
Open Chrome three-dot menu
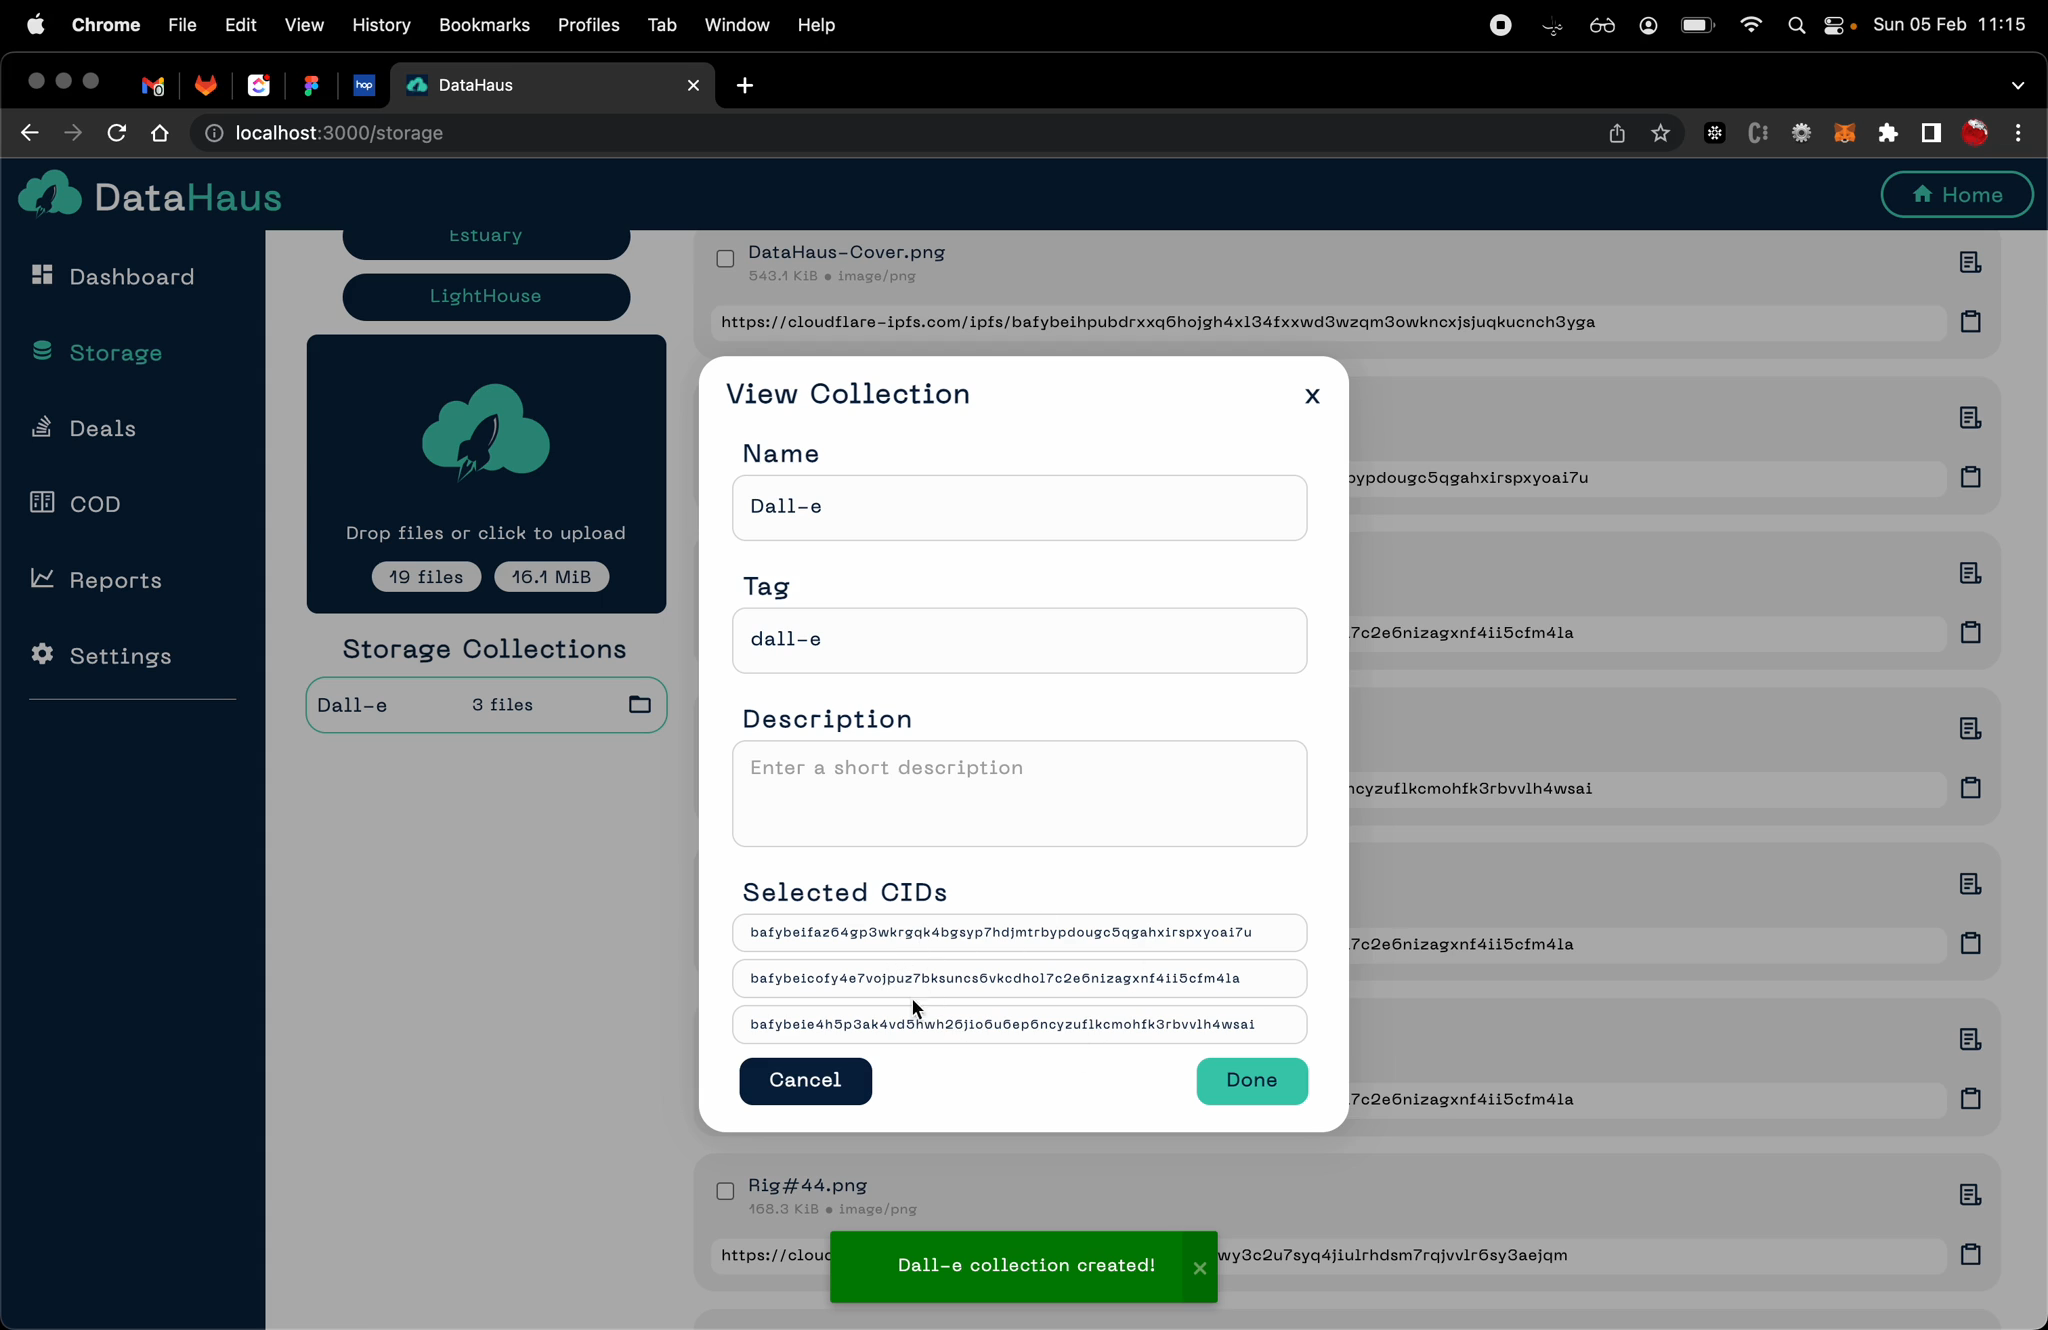[2018, 133]
